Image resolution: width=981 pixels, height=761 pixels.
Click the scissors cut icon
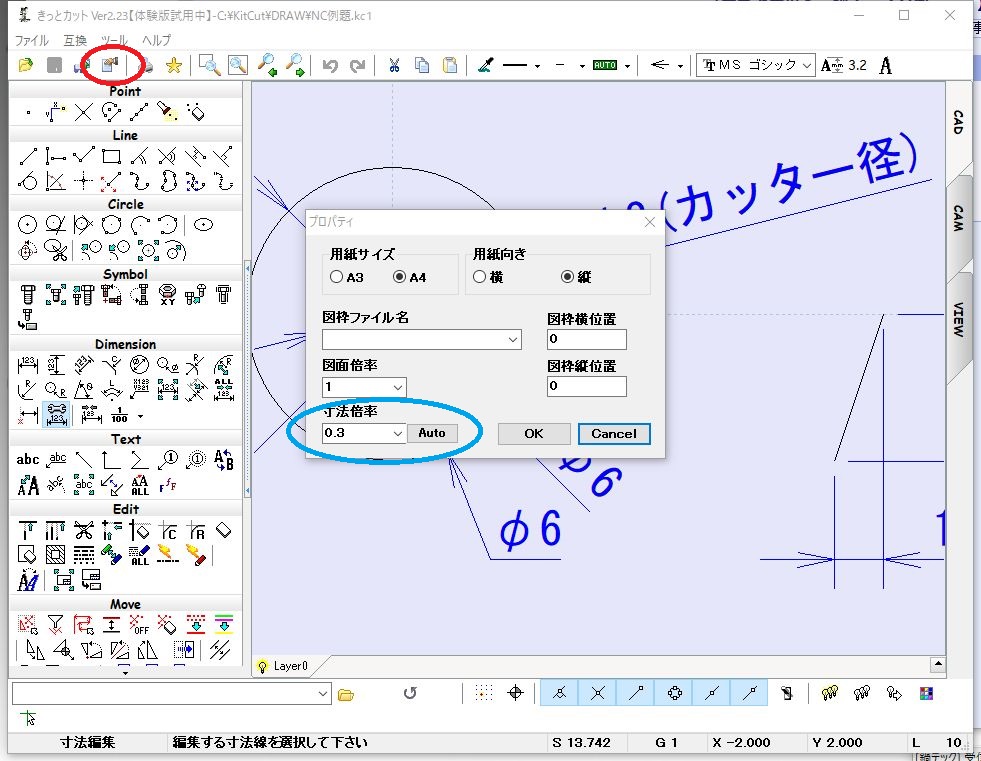coord(394,65)
